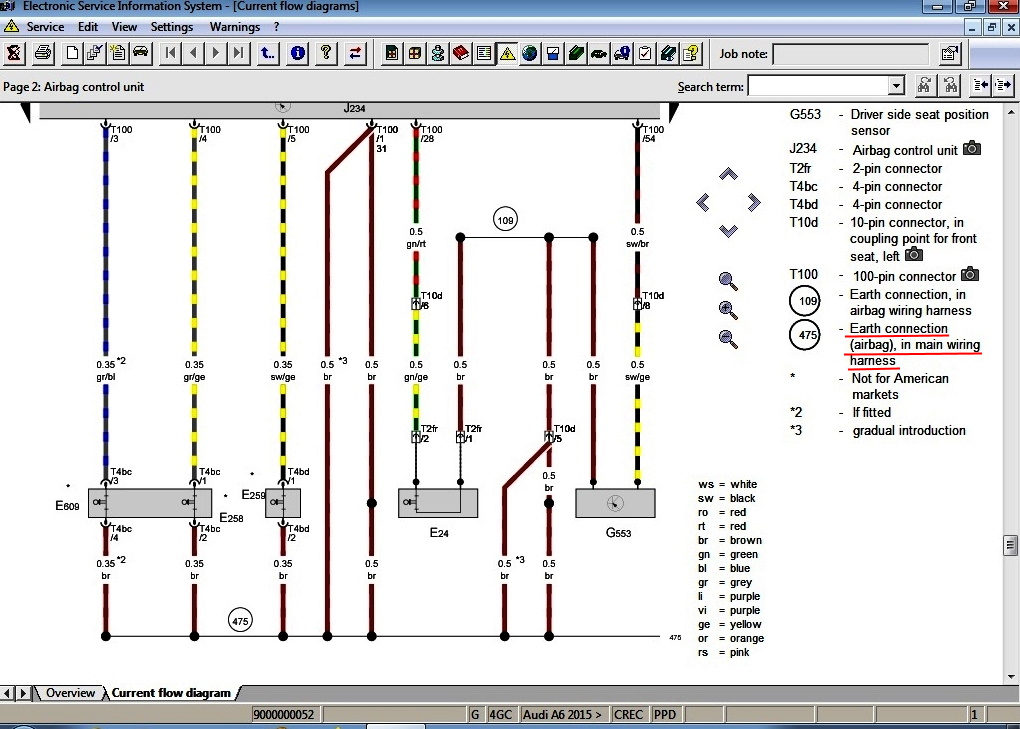Click the left-pointing list arrow icon

coord(980,86)
